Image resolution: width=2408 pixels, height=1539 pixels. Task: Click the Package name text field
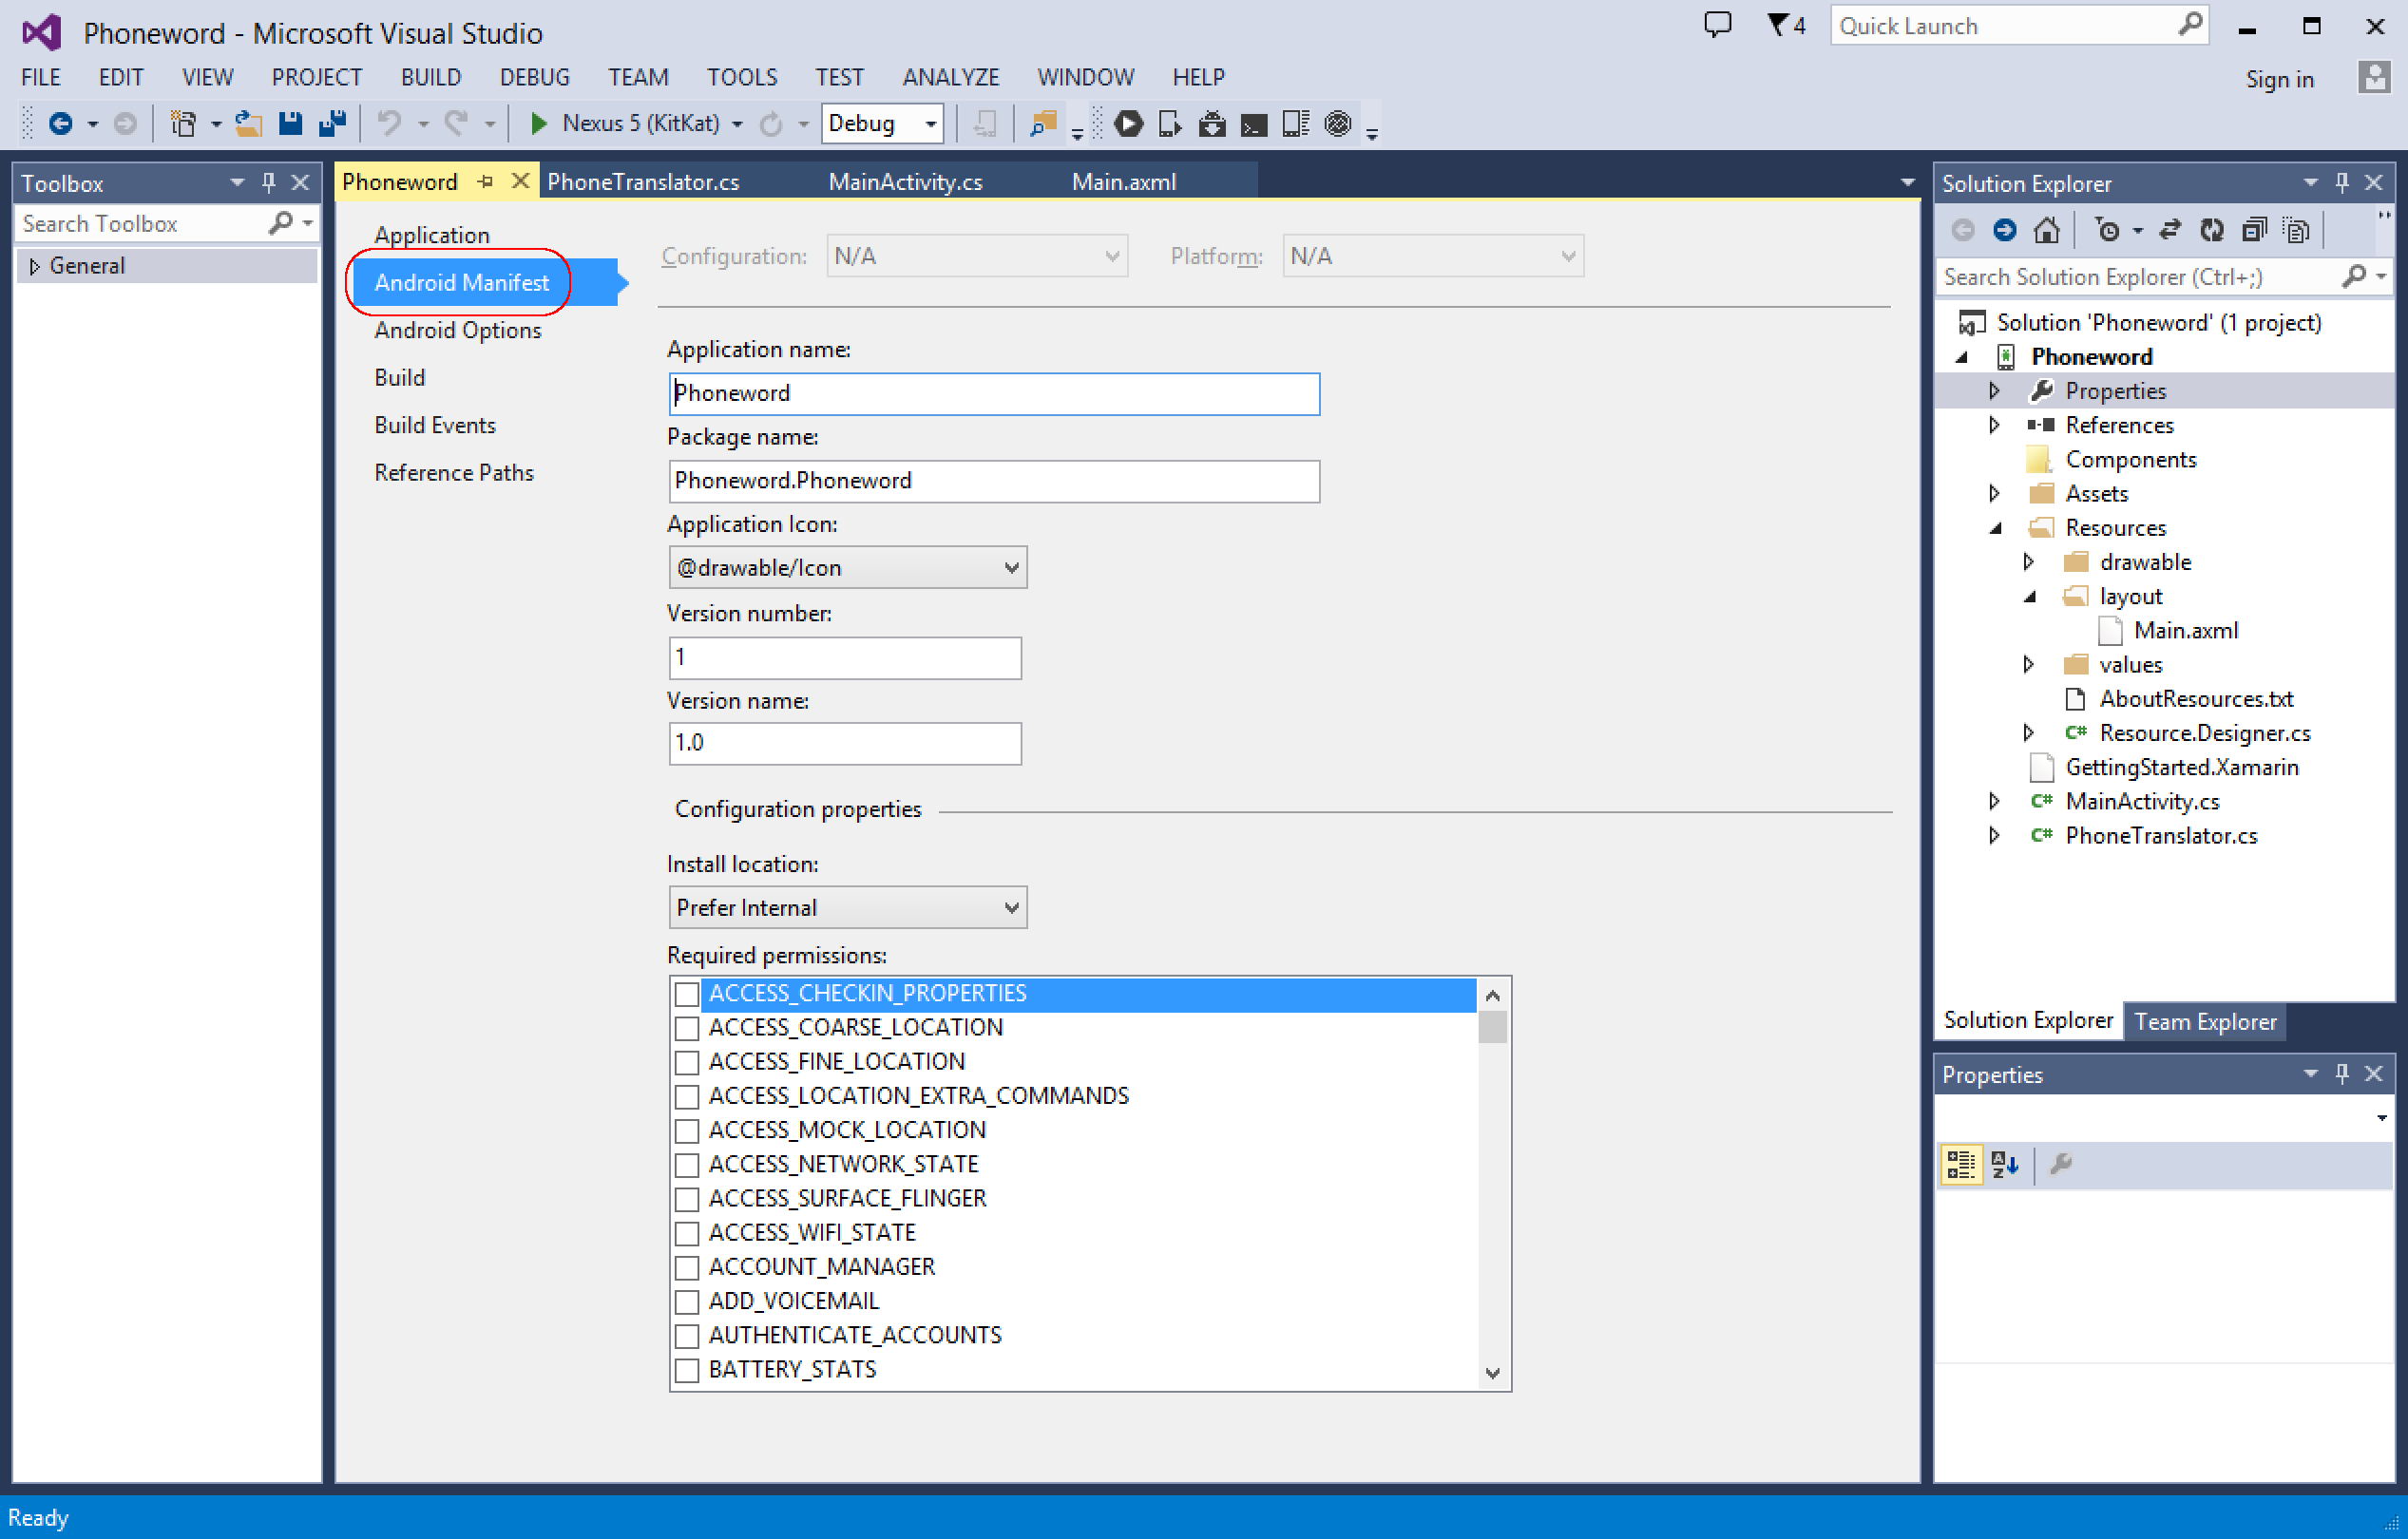point(993,481)
